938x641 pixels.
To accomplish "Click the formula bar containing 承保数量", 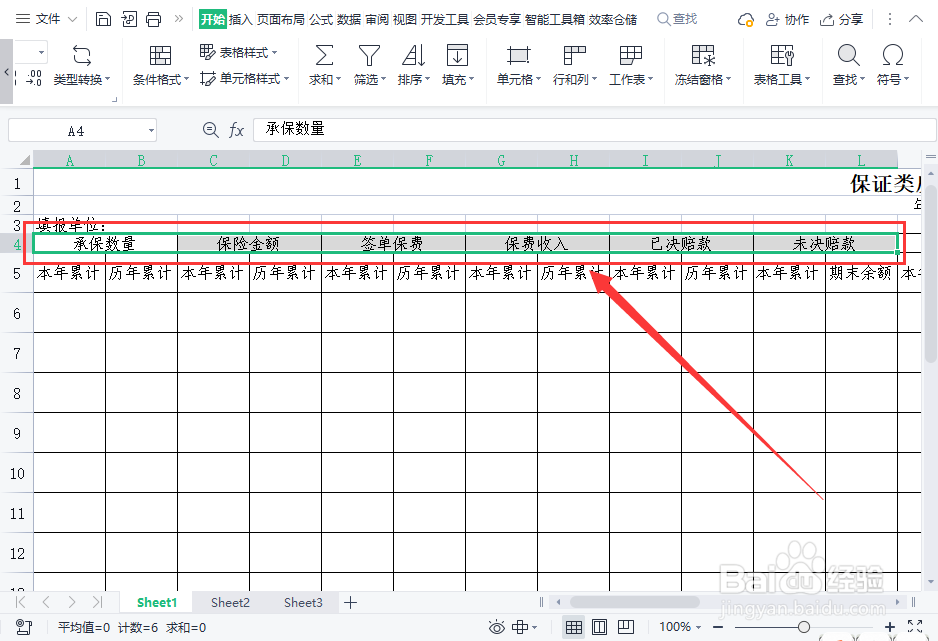I will click(595, 130).
